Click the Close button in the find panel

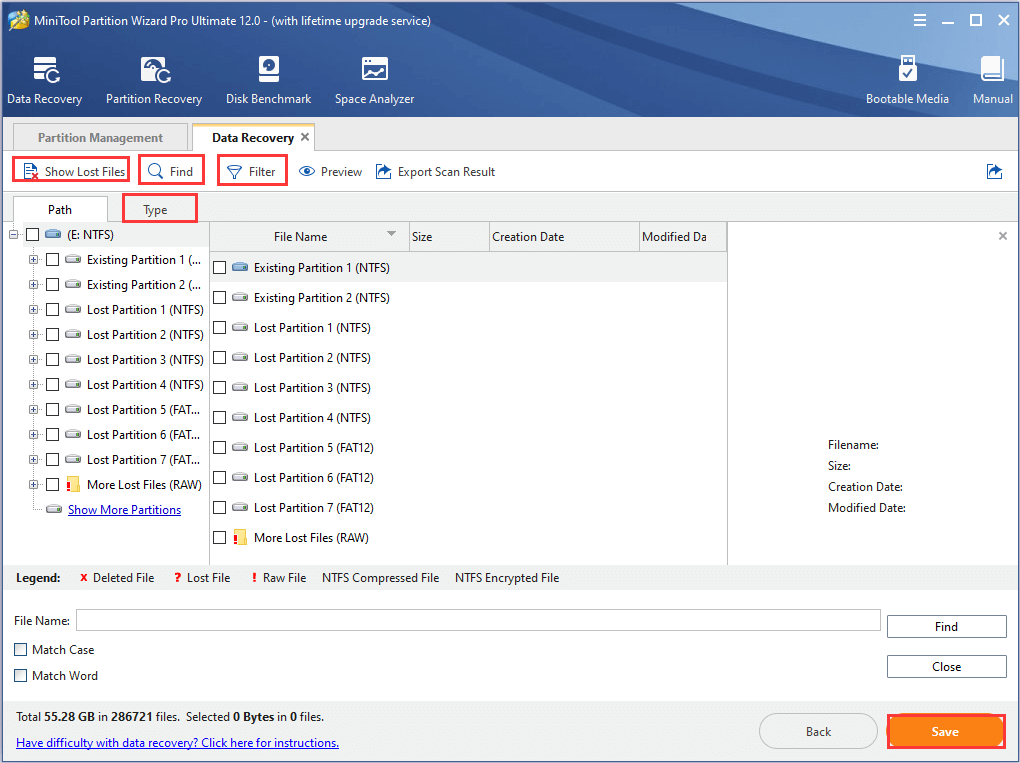[x=946, y=667]
